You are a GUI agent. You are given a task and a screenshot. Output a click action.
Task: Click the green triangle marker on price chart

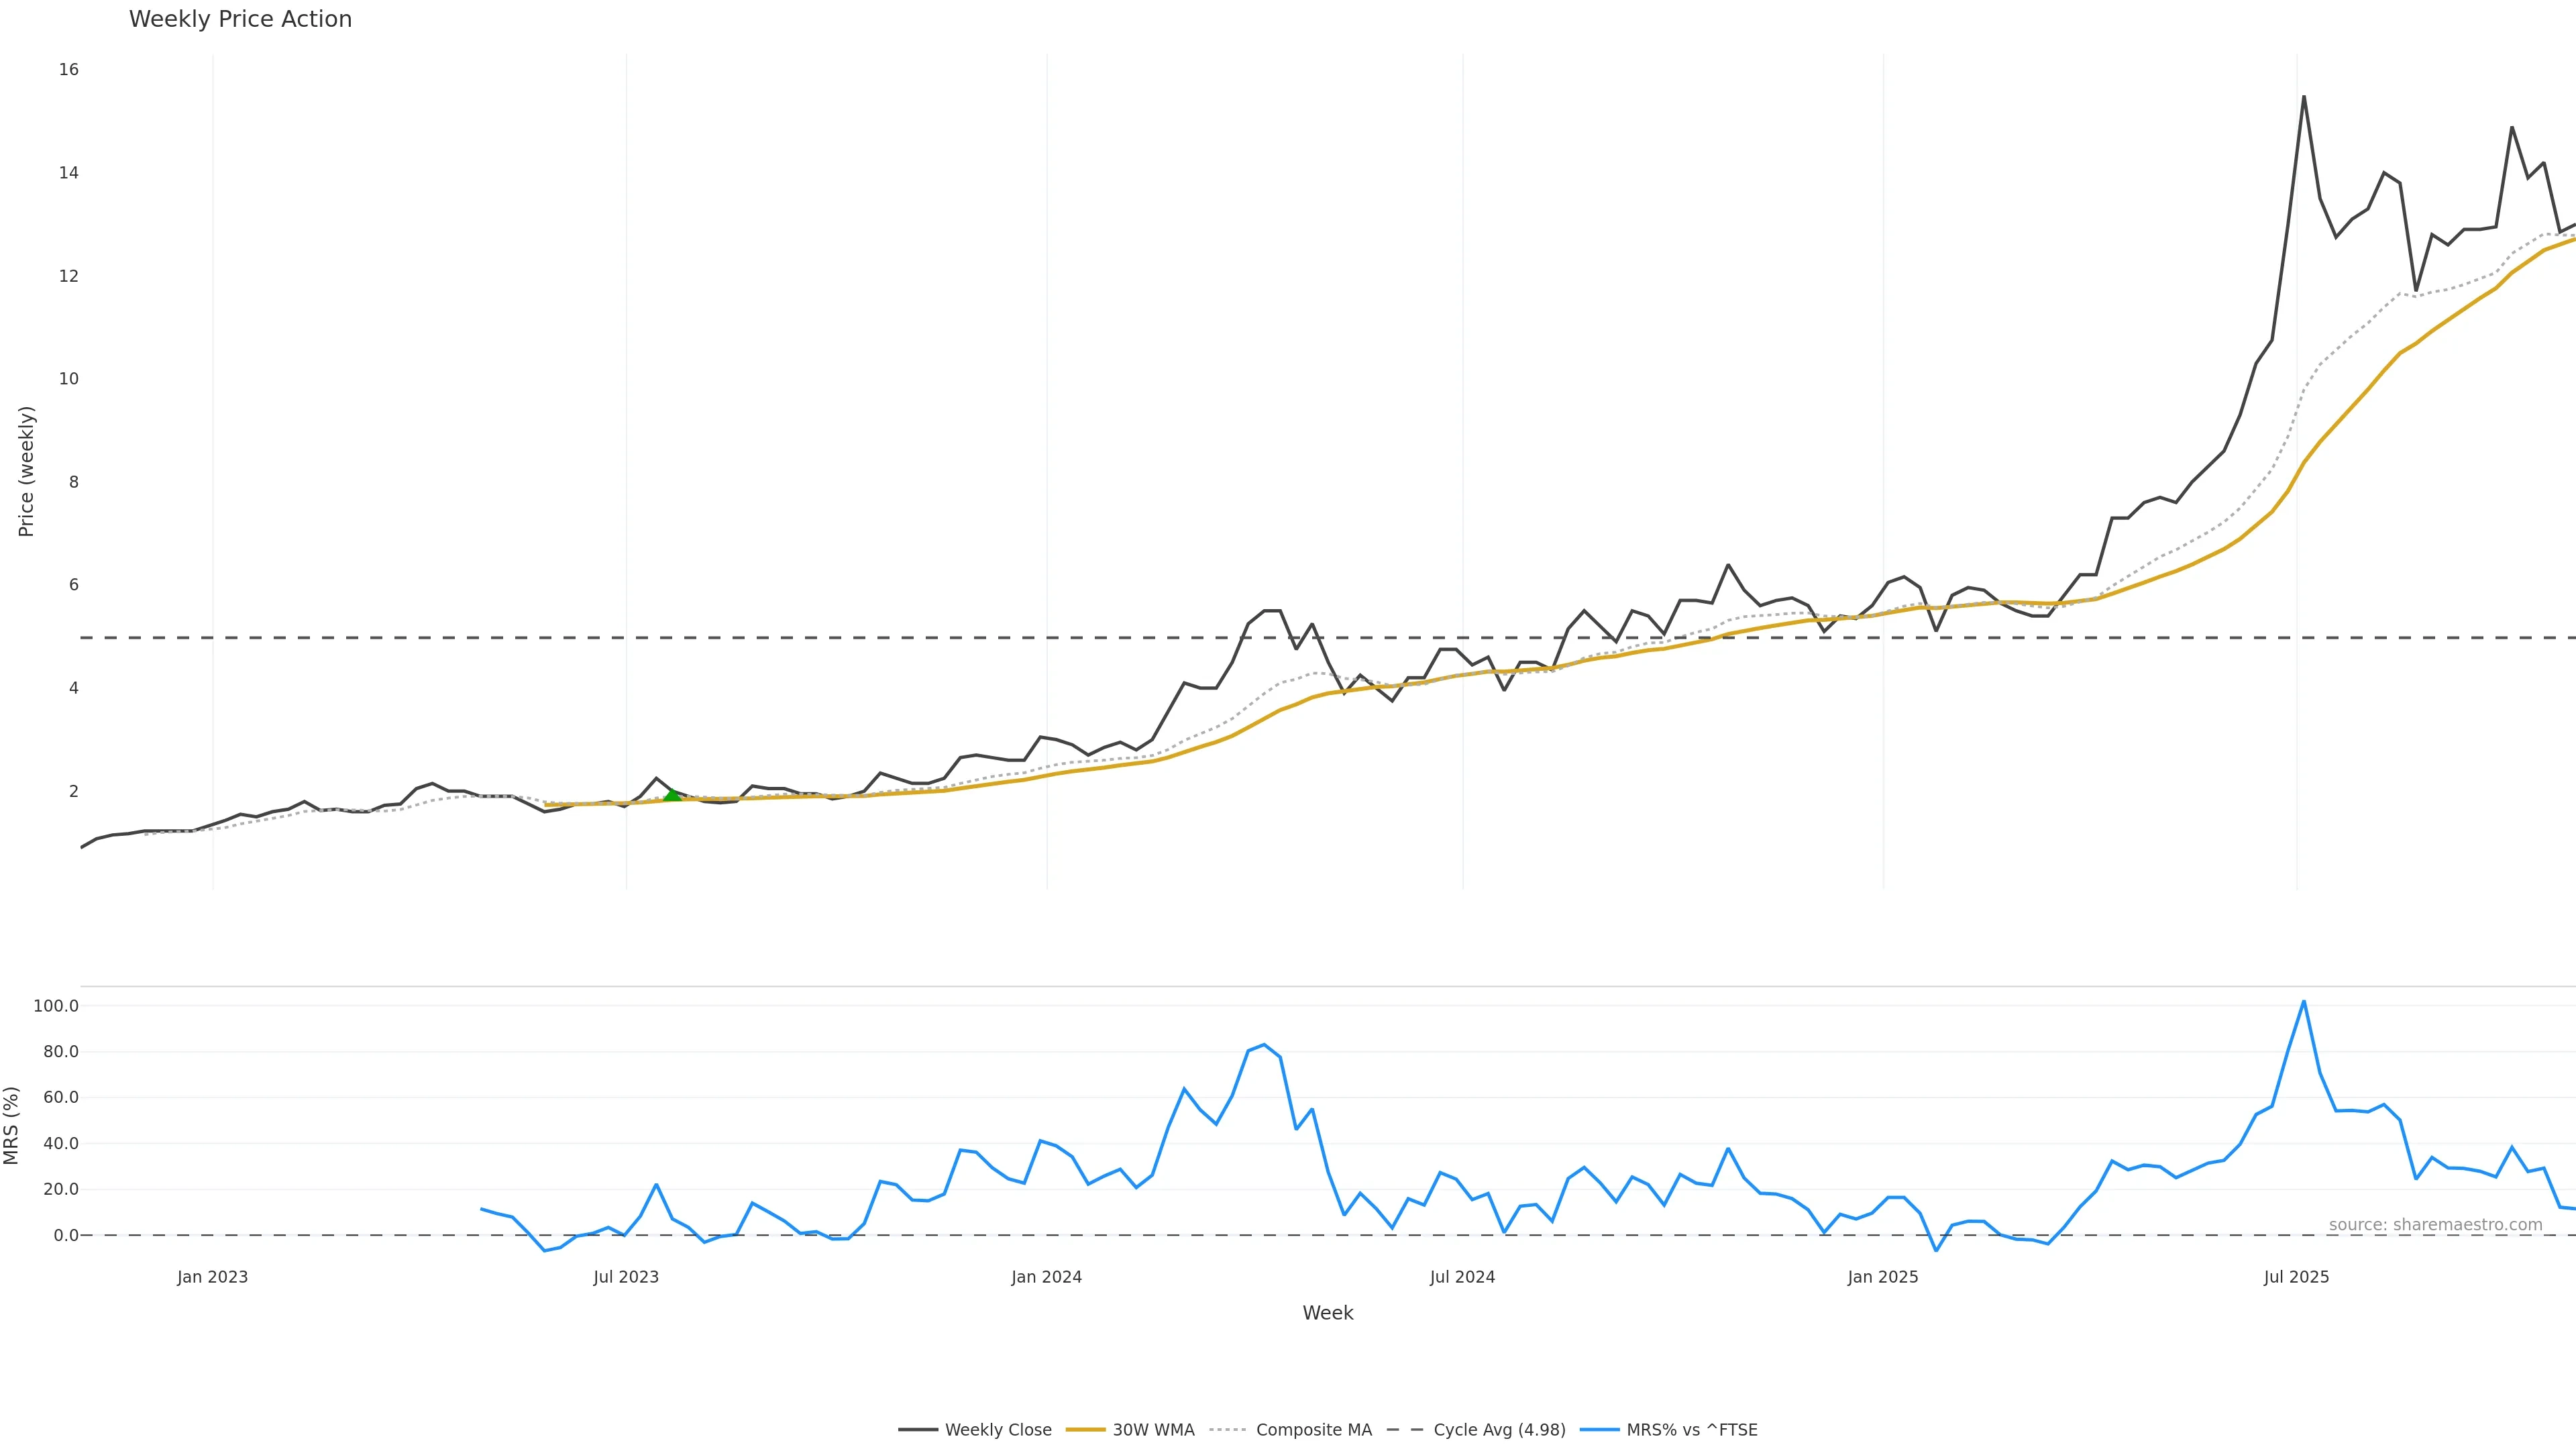(673, 795)
